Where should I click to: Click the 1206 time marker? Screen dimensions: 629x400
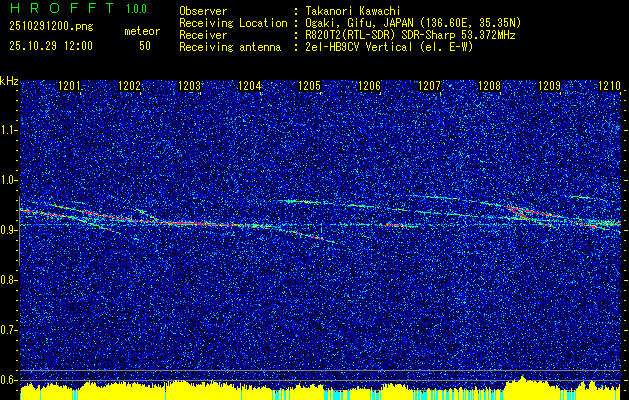pos(369,85)
